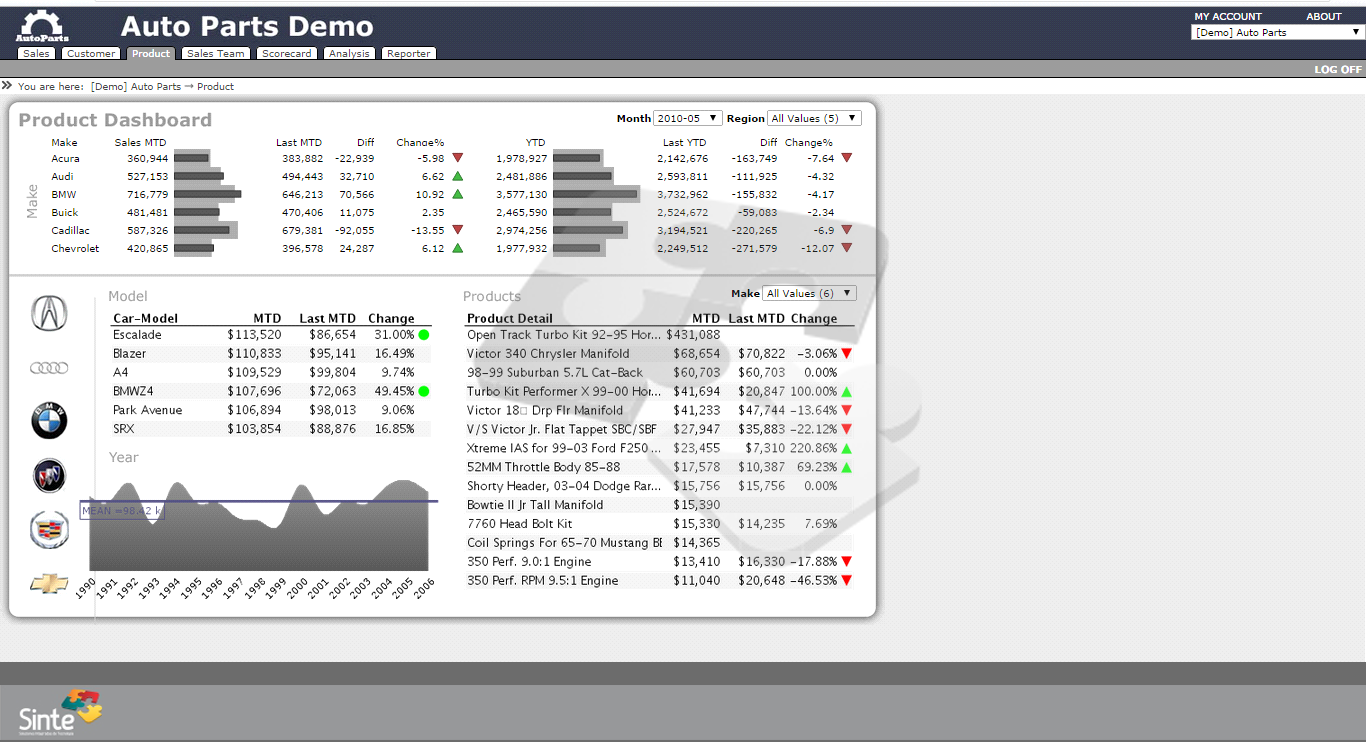Switch to the Sales tab
The width and height of the screenshot is (1366, 742).
(36, 54)
